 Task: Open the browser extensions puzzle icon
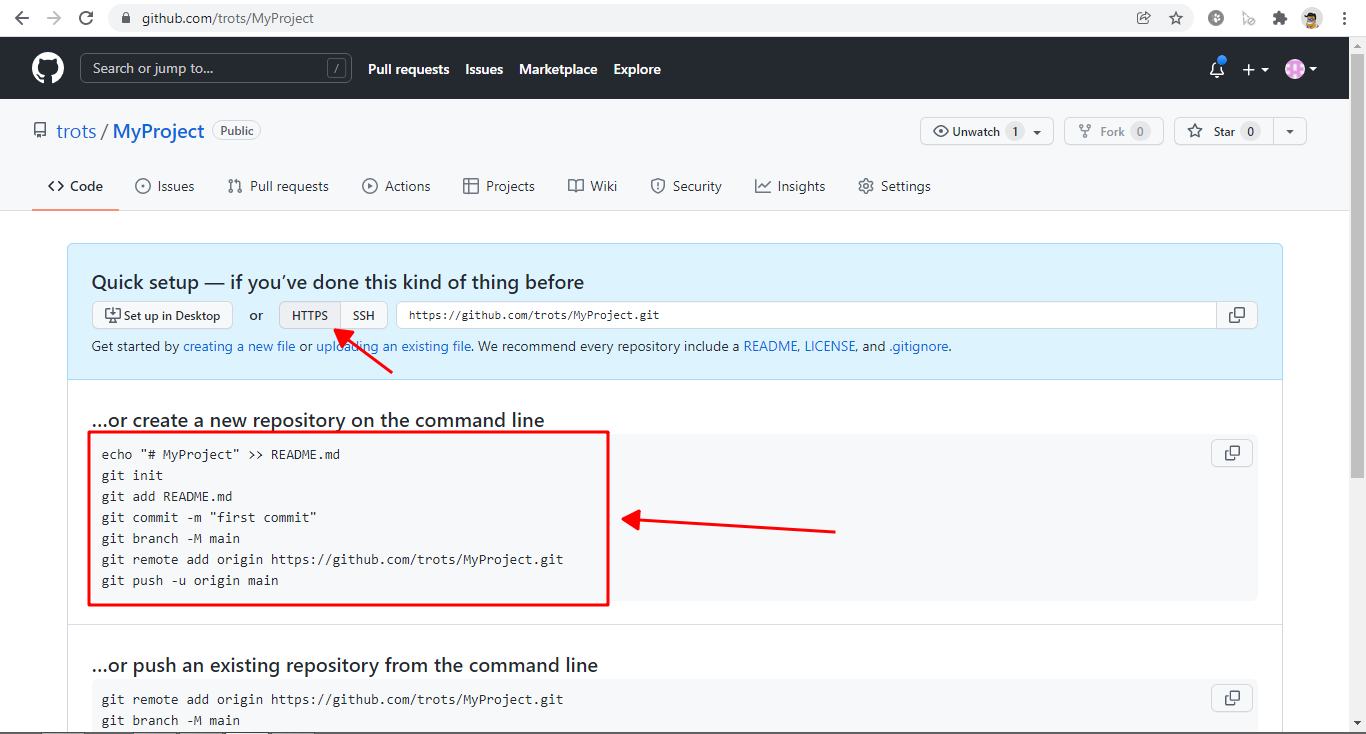(x=1279, y=18)
